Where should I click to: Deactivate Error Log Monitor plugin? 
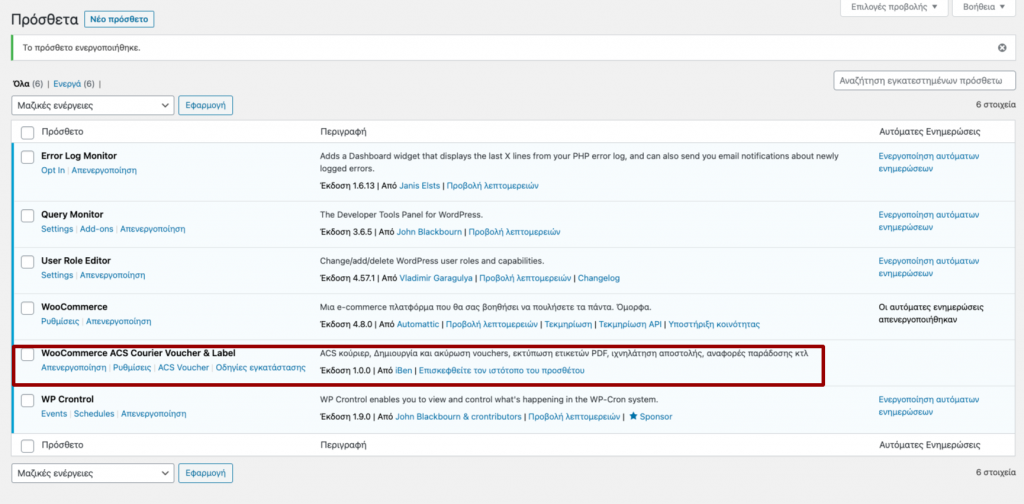(x=104, y=170)
